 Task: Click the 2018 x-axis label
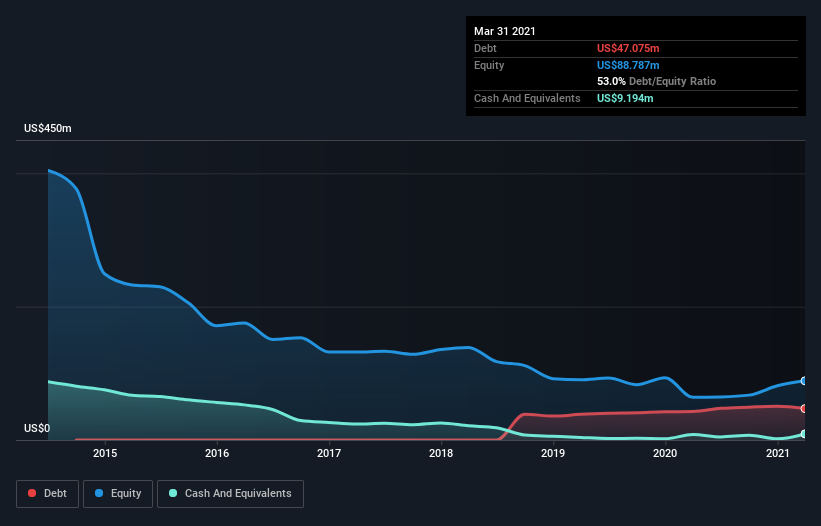pos(441,453)
